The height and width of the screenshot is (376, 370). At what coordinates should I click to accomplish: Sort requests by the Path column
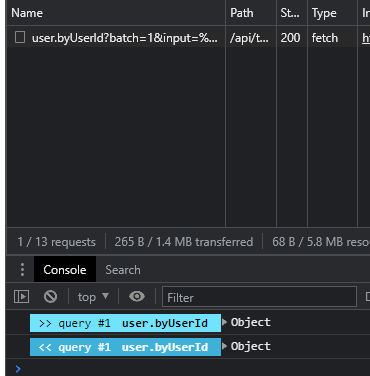click(x=251, y=13)
